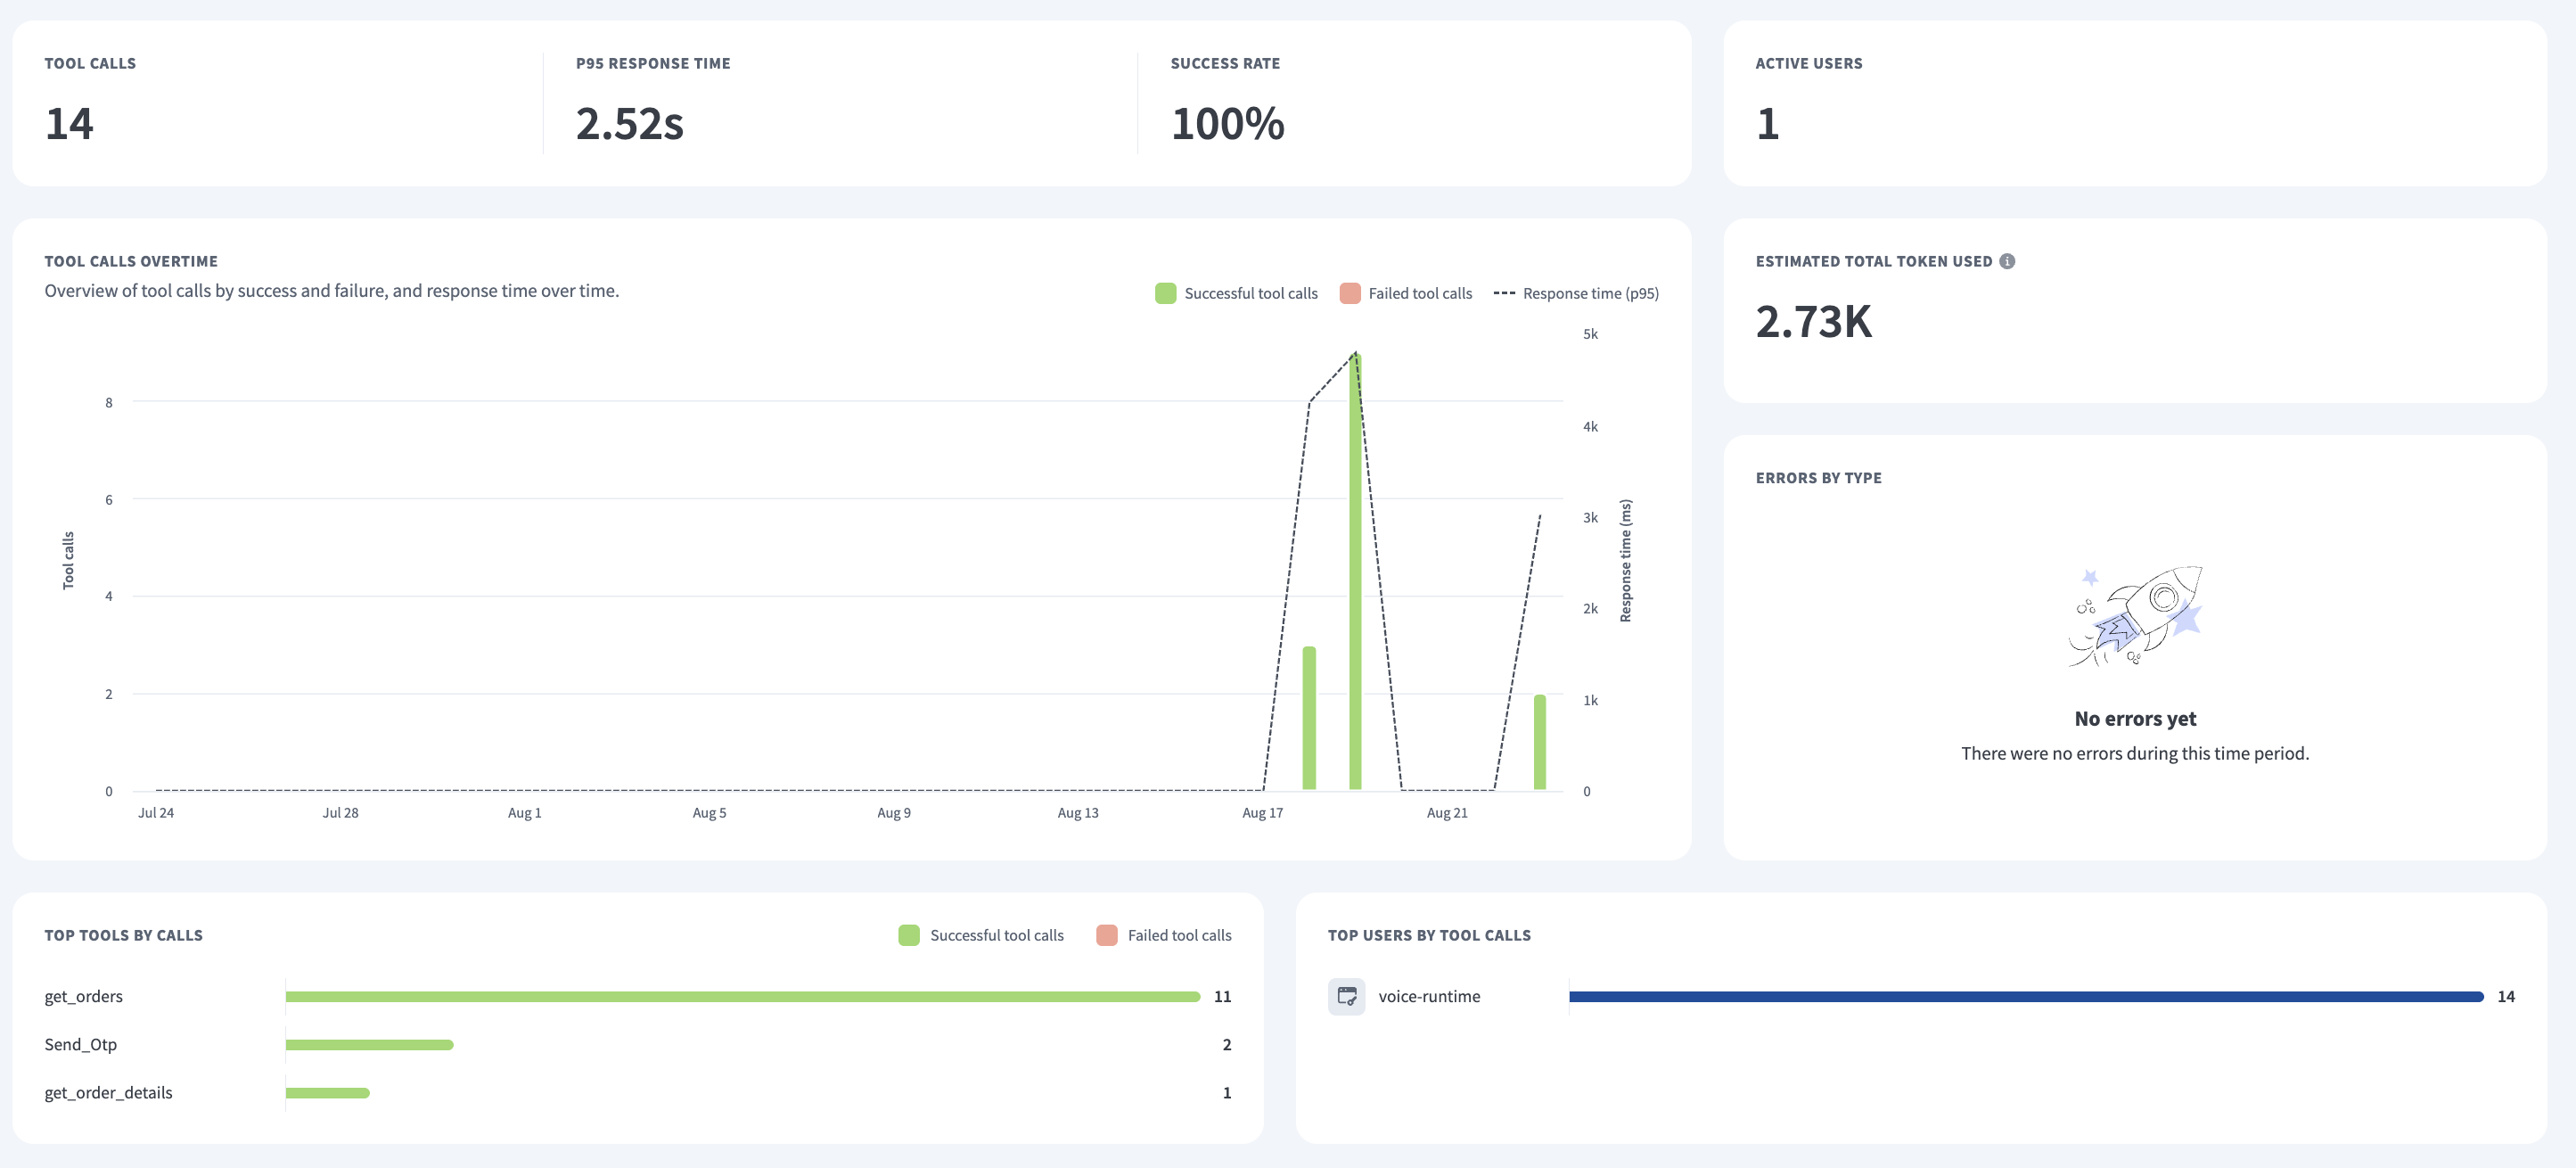Image resolution: width=2576 pixels, height=1168 pixels.
Task: Click Failed tool calls legend in Top Tools
Action: [x=1164, y=935]
